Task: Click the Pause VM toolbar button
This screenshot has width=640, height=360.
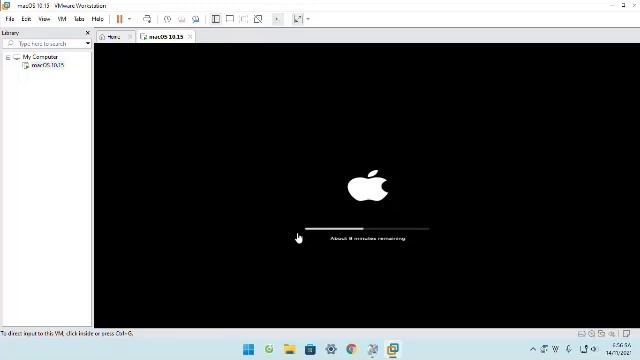Action: (120, 19)
